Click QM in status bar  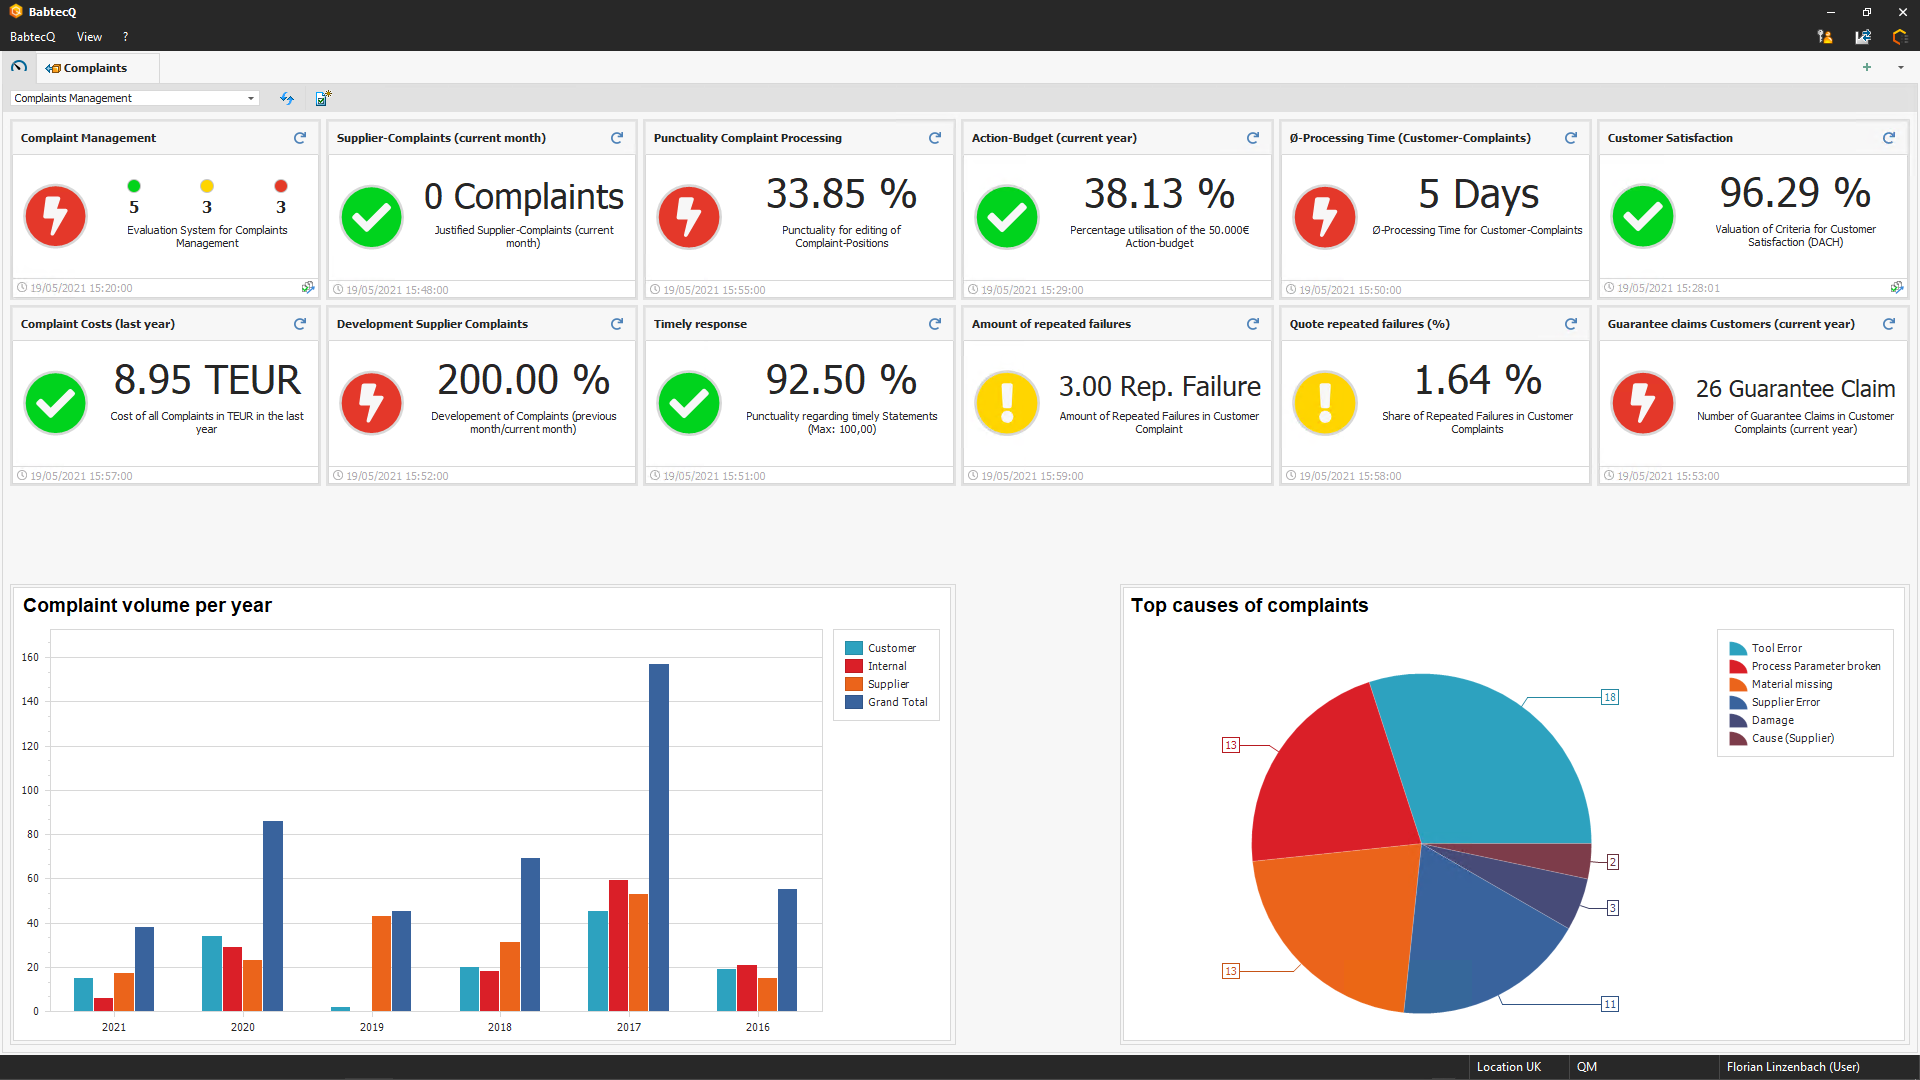click(x=1587, y=1067)
